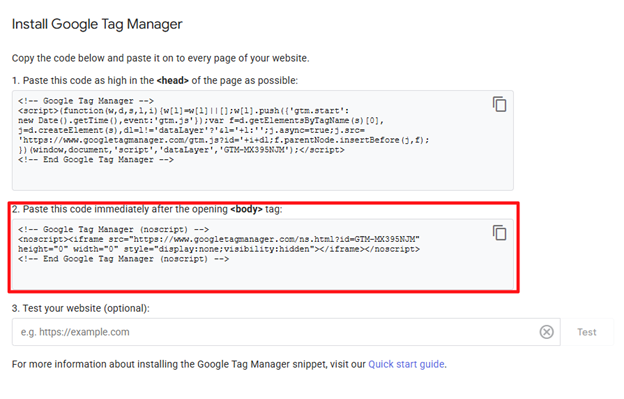Screen dimensions: 624x399
Task: Click the Install Google Tag Manager heading
Action: pos(97,24)
